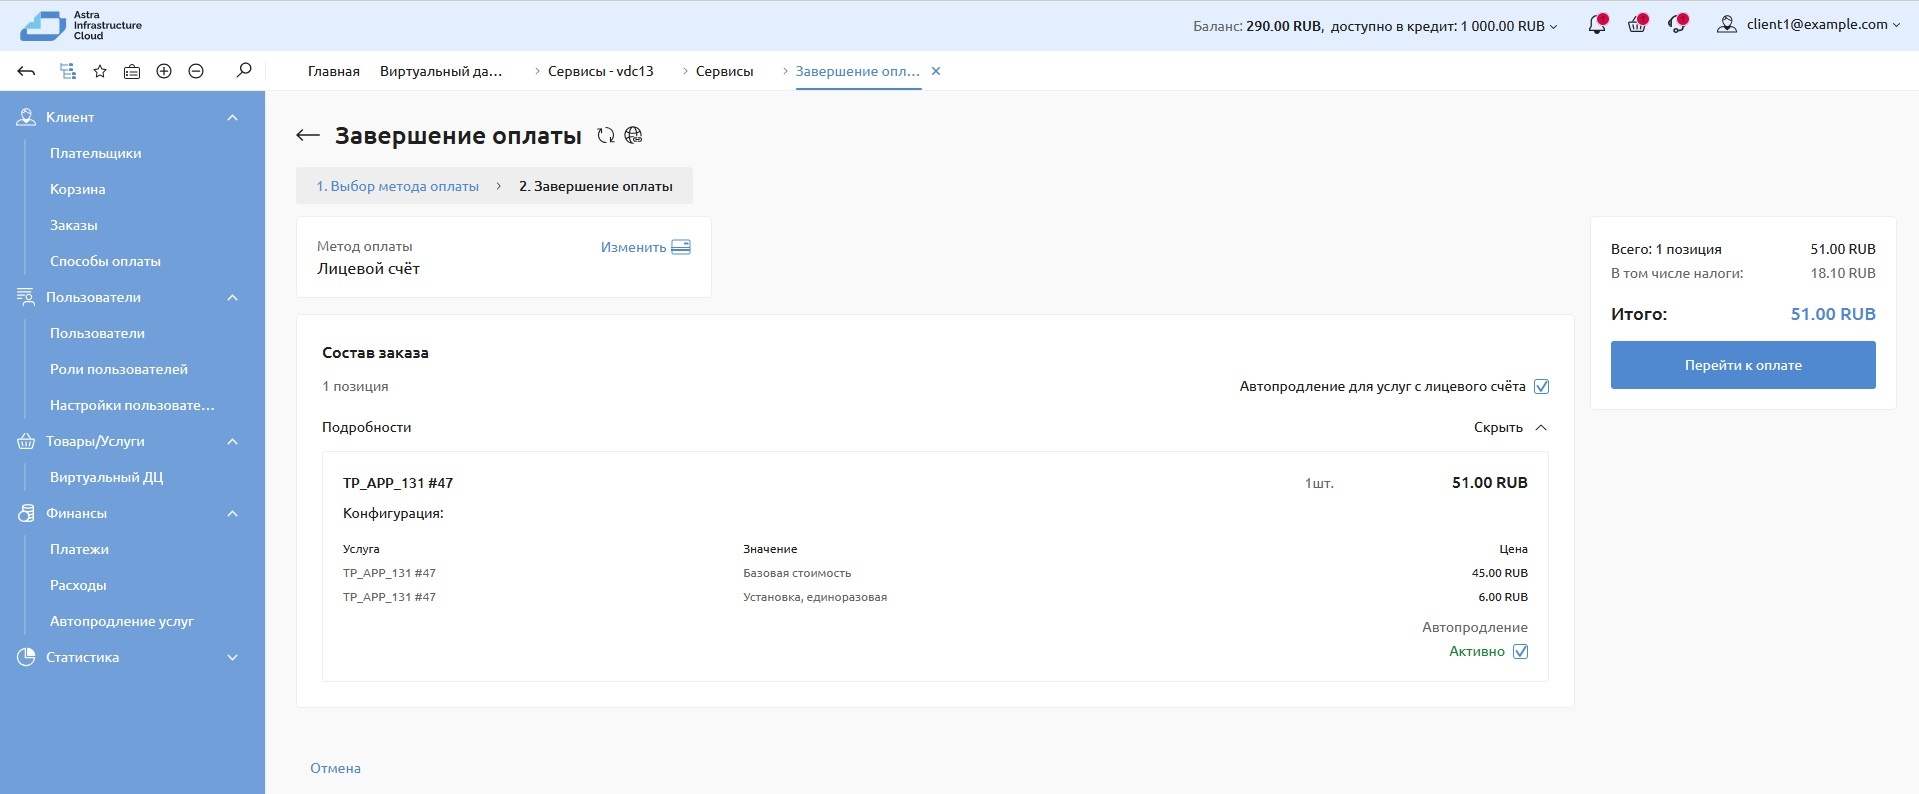Click the globe icon next to page title

pyautogui.click(x=633, y=136)
